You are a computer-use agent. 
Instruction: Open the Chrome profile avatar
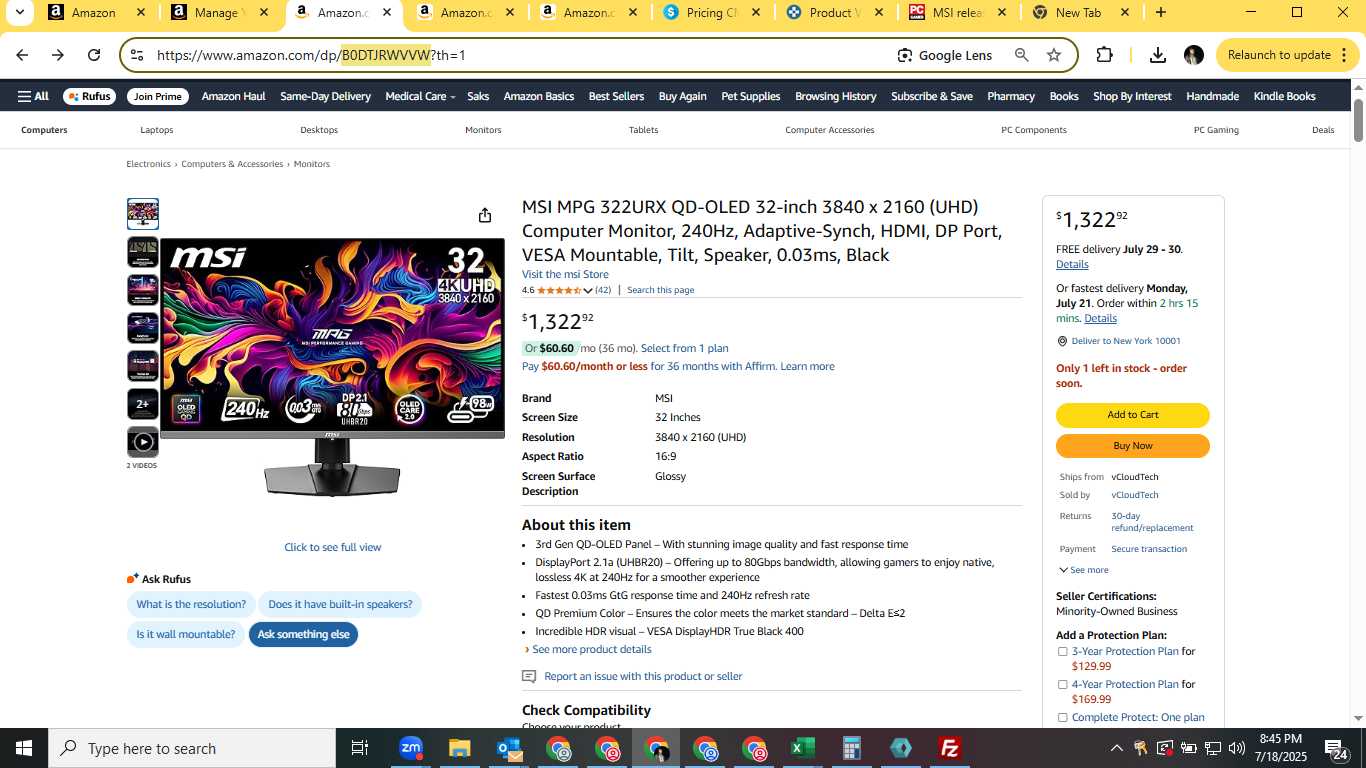tap(1193, 55)
